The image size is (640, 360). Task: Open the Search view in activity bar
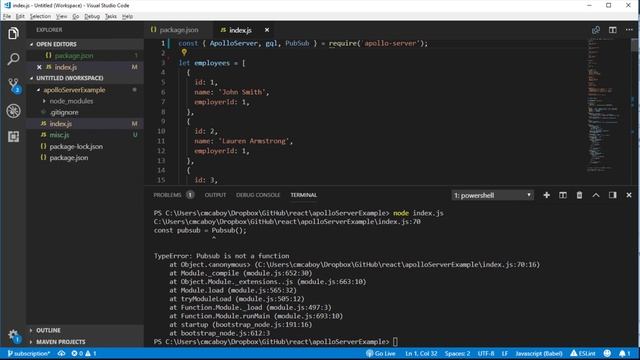coord(13,59)
